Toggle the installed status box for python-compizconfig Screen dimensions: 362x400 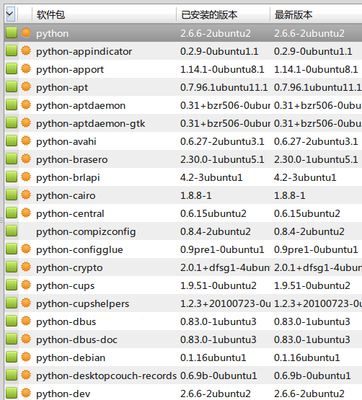11,231
